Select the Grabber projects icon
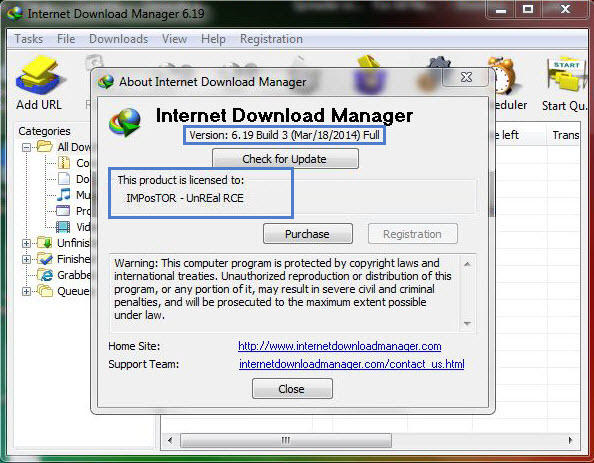The width and height of the screenshot is (594, 463). click(45, 275)
